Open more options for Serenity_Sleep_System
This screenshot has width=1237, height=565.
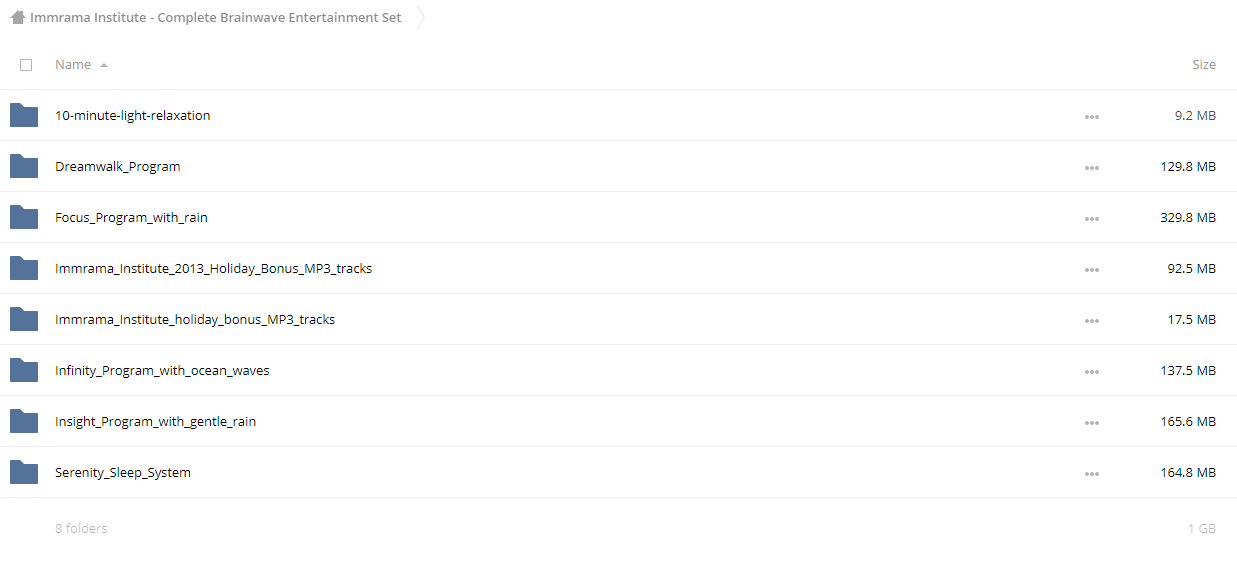[x=1091, y=474]
